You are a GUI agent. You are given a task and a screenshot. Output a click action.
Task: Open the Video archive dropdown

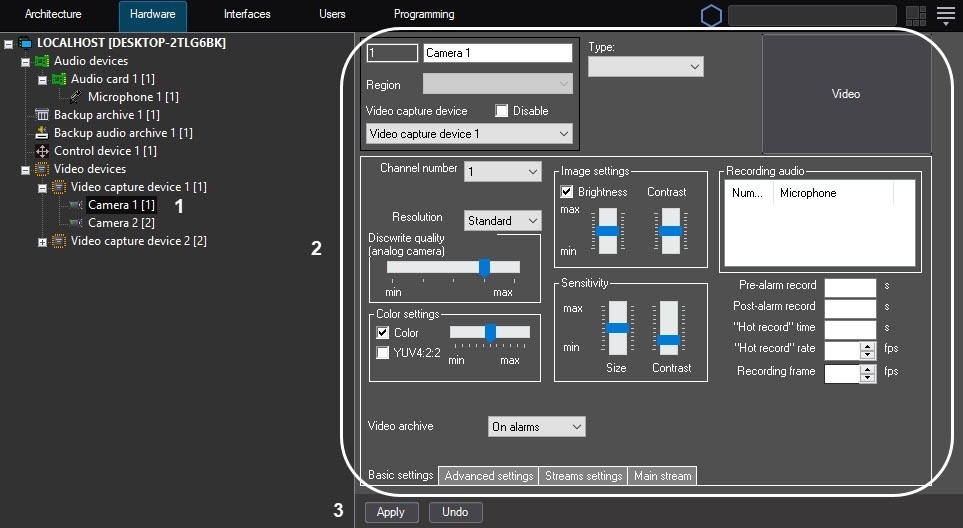click(536, 427)
